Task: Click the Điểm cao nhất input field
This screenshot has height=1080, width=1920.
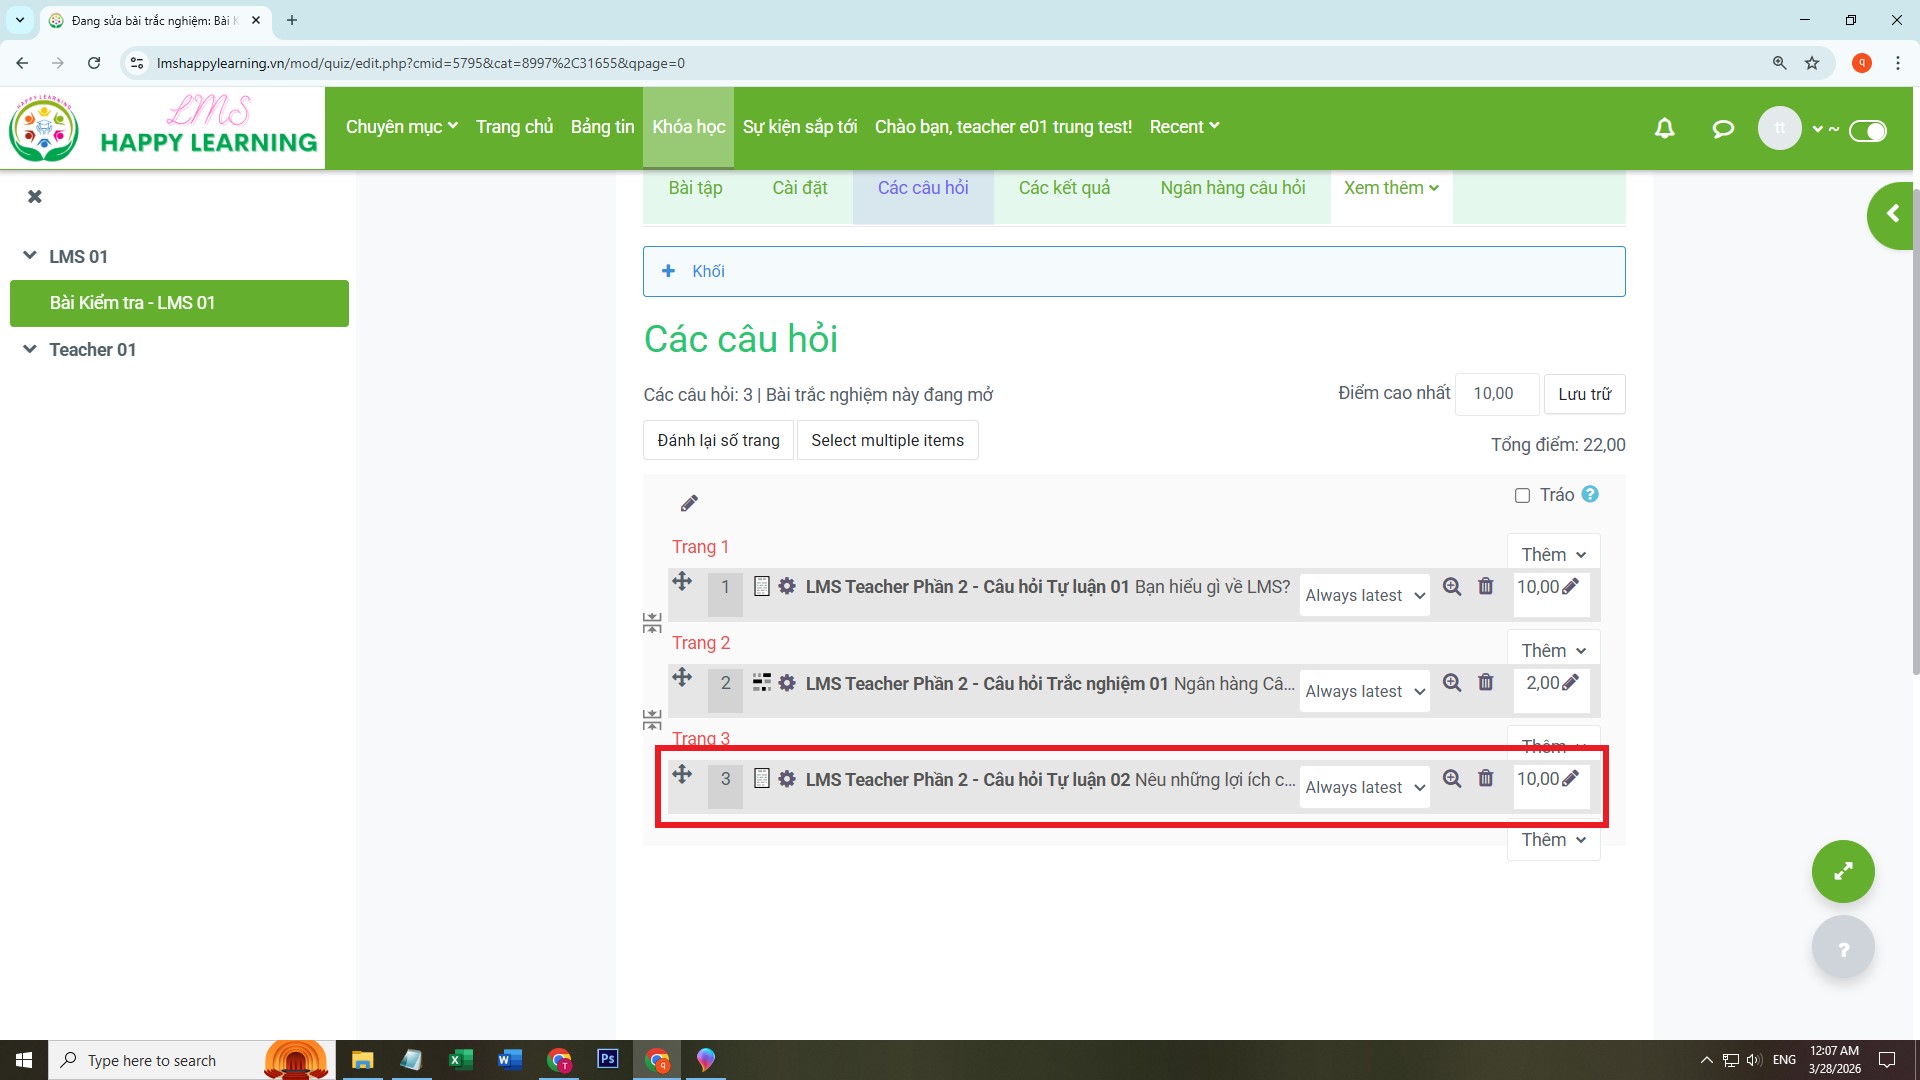Action: coord(1495,394)
